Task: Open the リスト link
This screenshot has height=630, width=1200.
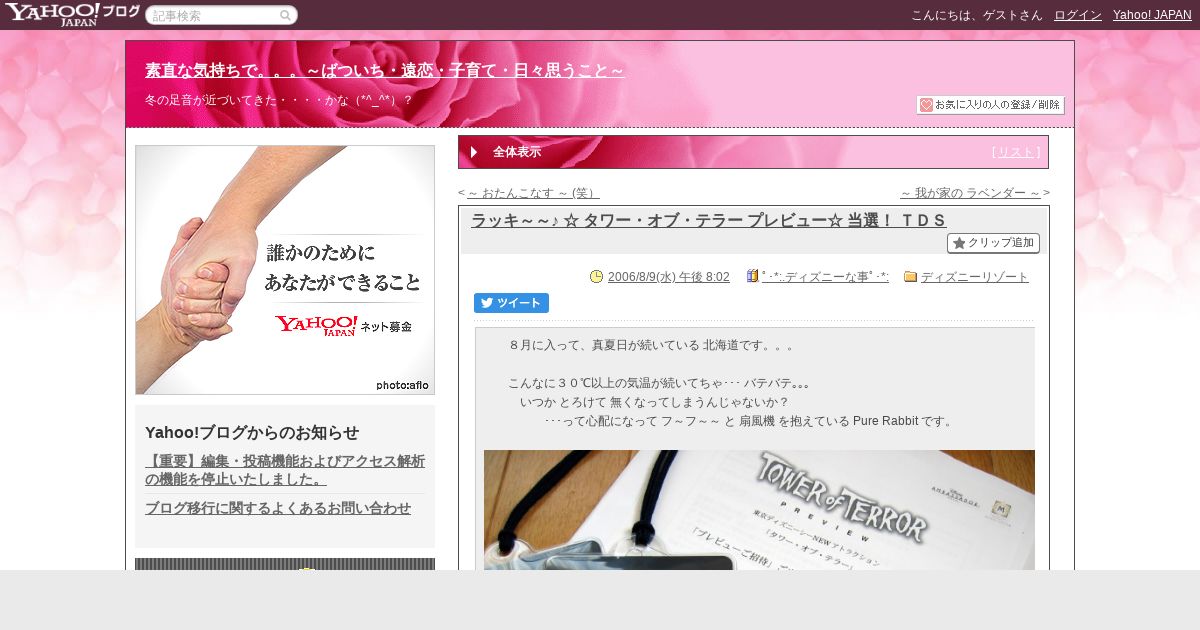Action: pos(1015,152)
